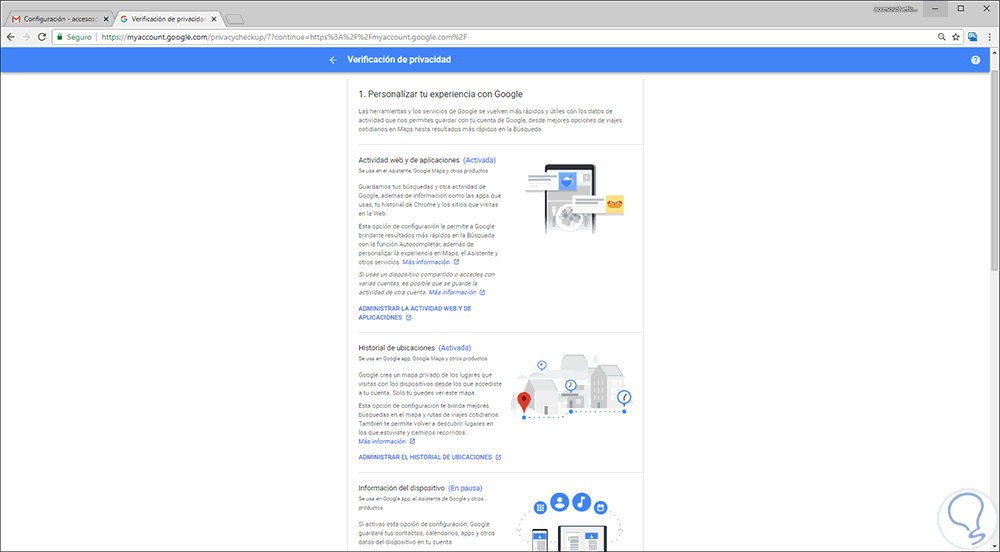
Task: Click the back arrow next to Verificación de privacidad
Action: click(x=333, y=60)
